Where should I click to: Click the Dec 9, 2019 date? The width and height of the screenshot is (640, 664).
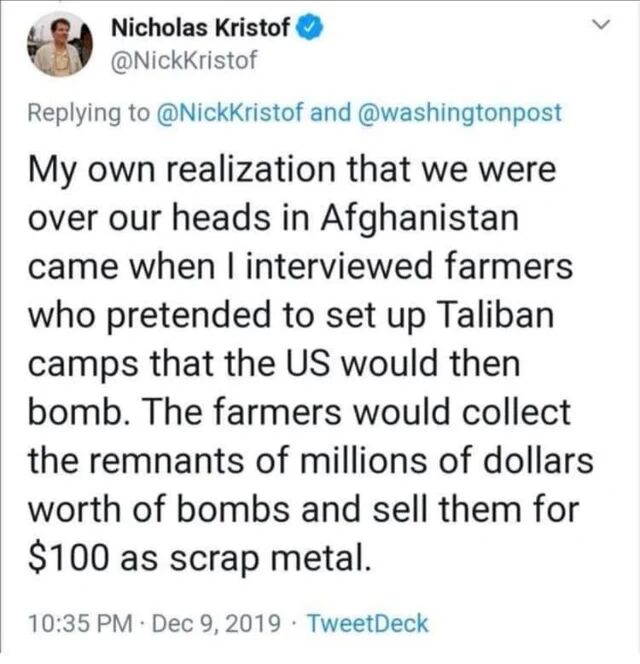pyautogui.click(x=216, y=624)
